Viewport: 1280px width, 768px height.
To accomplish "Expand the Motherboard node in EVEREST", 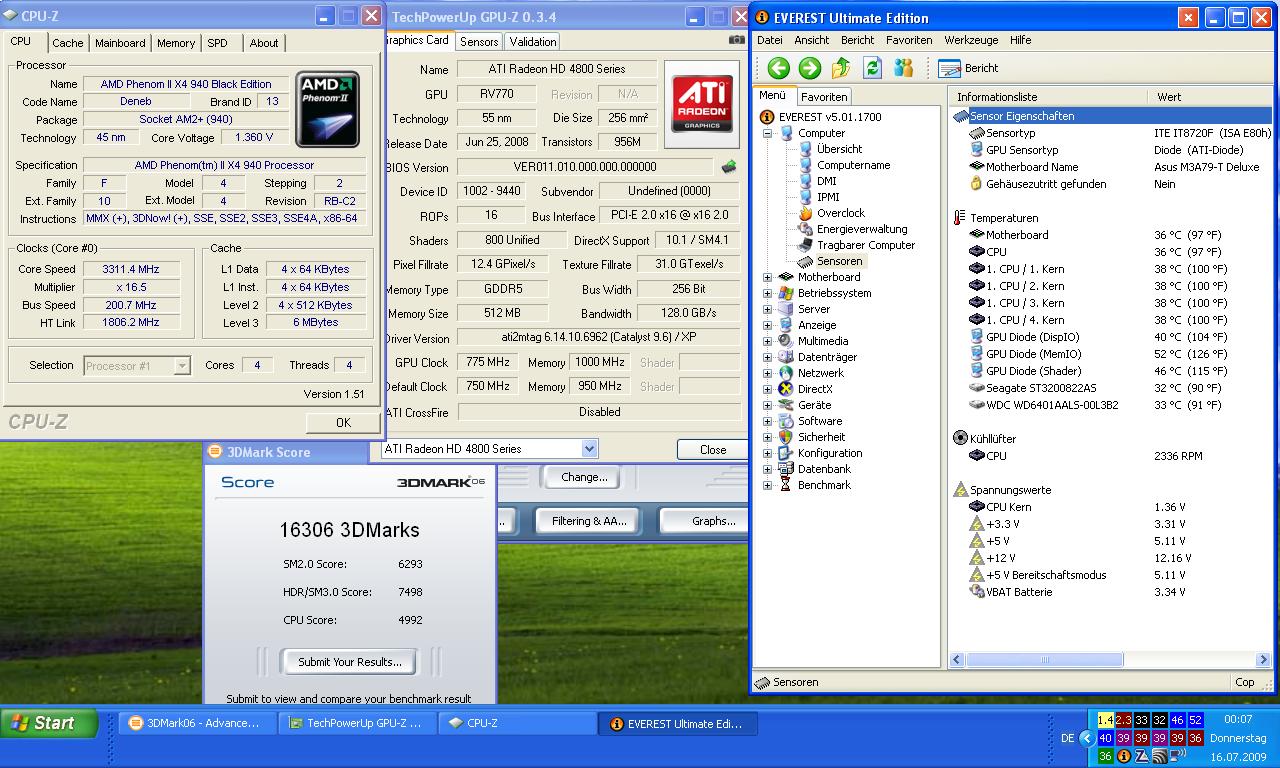I will (x=768, y=277).
